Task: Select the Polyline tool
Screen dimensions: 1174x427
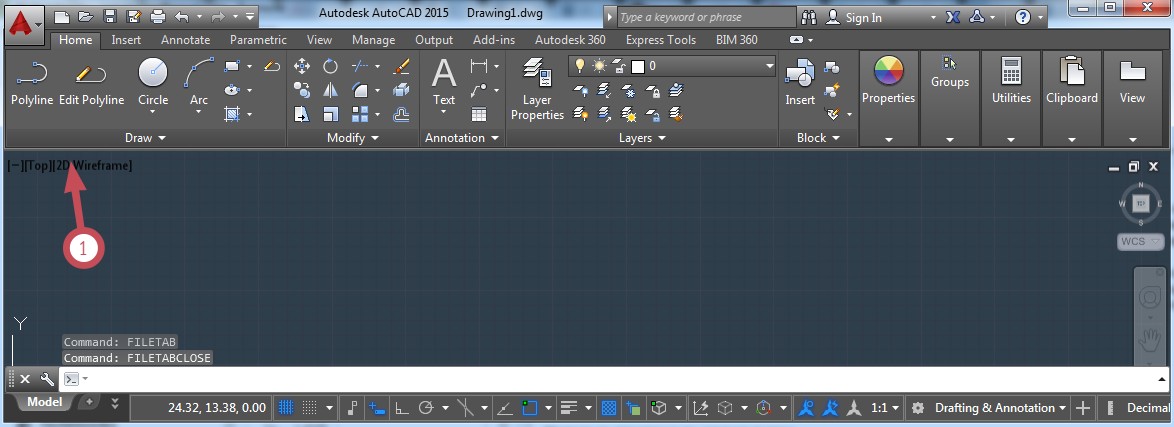Action: click(x=31, y=82)
